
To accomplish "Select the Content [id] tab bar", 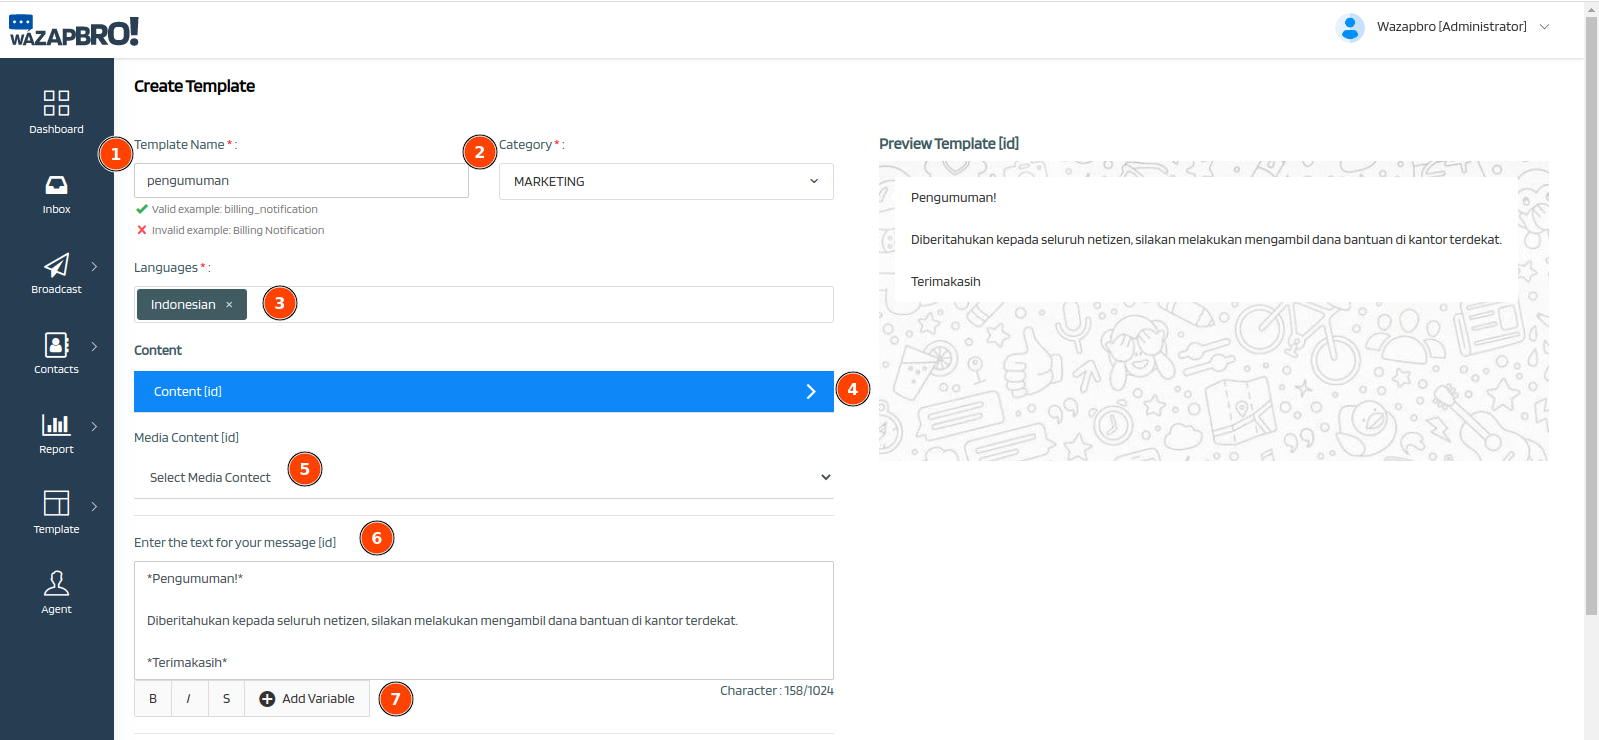I will [483, 392].
